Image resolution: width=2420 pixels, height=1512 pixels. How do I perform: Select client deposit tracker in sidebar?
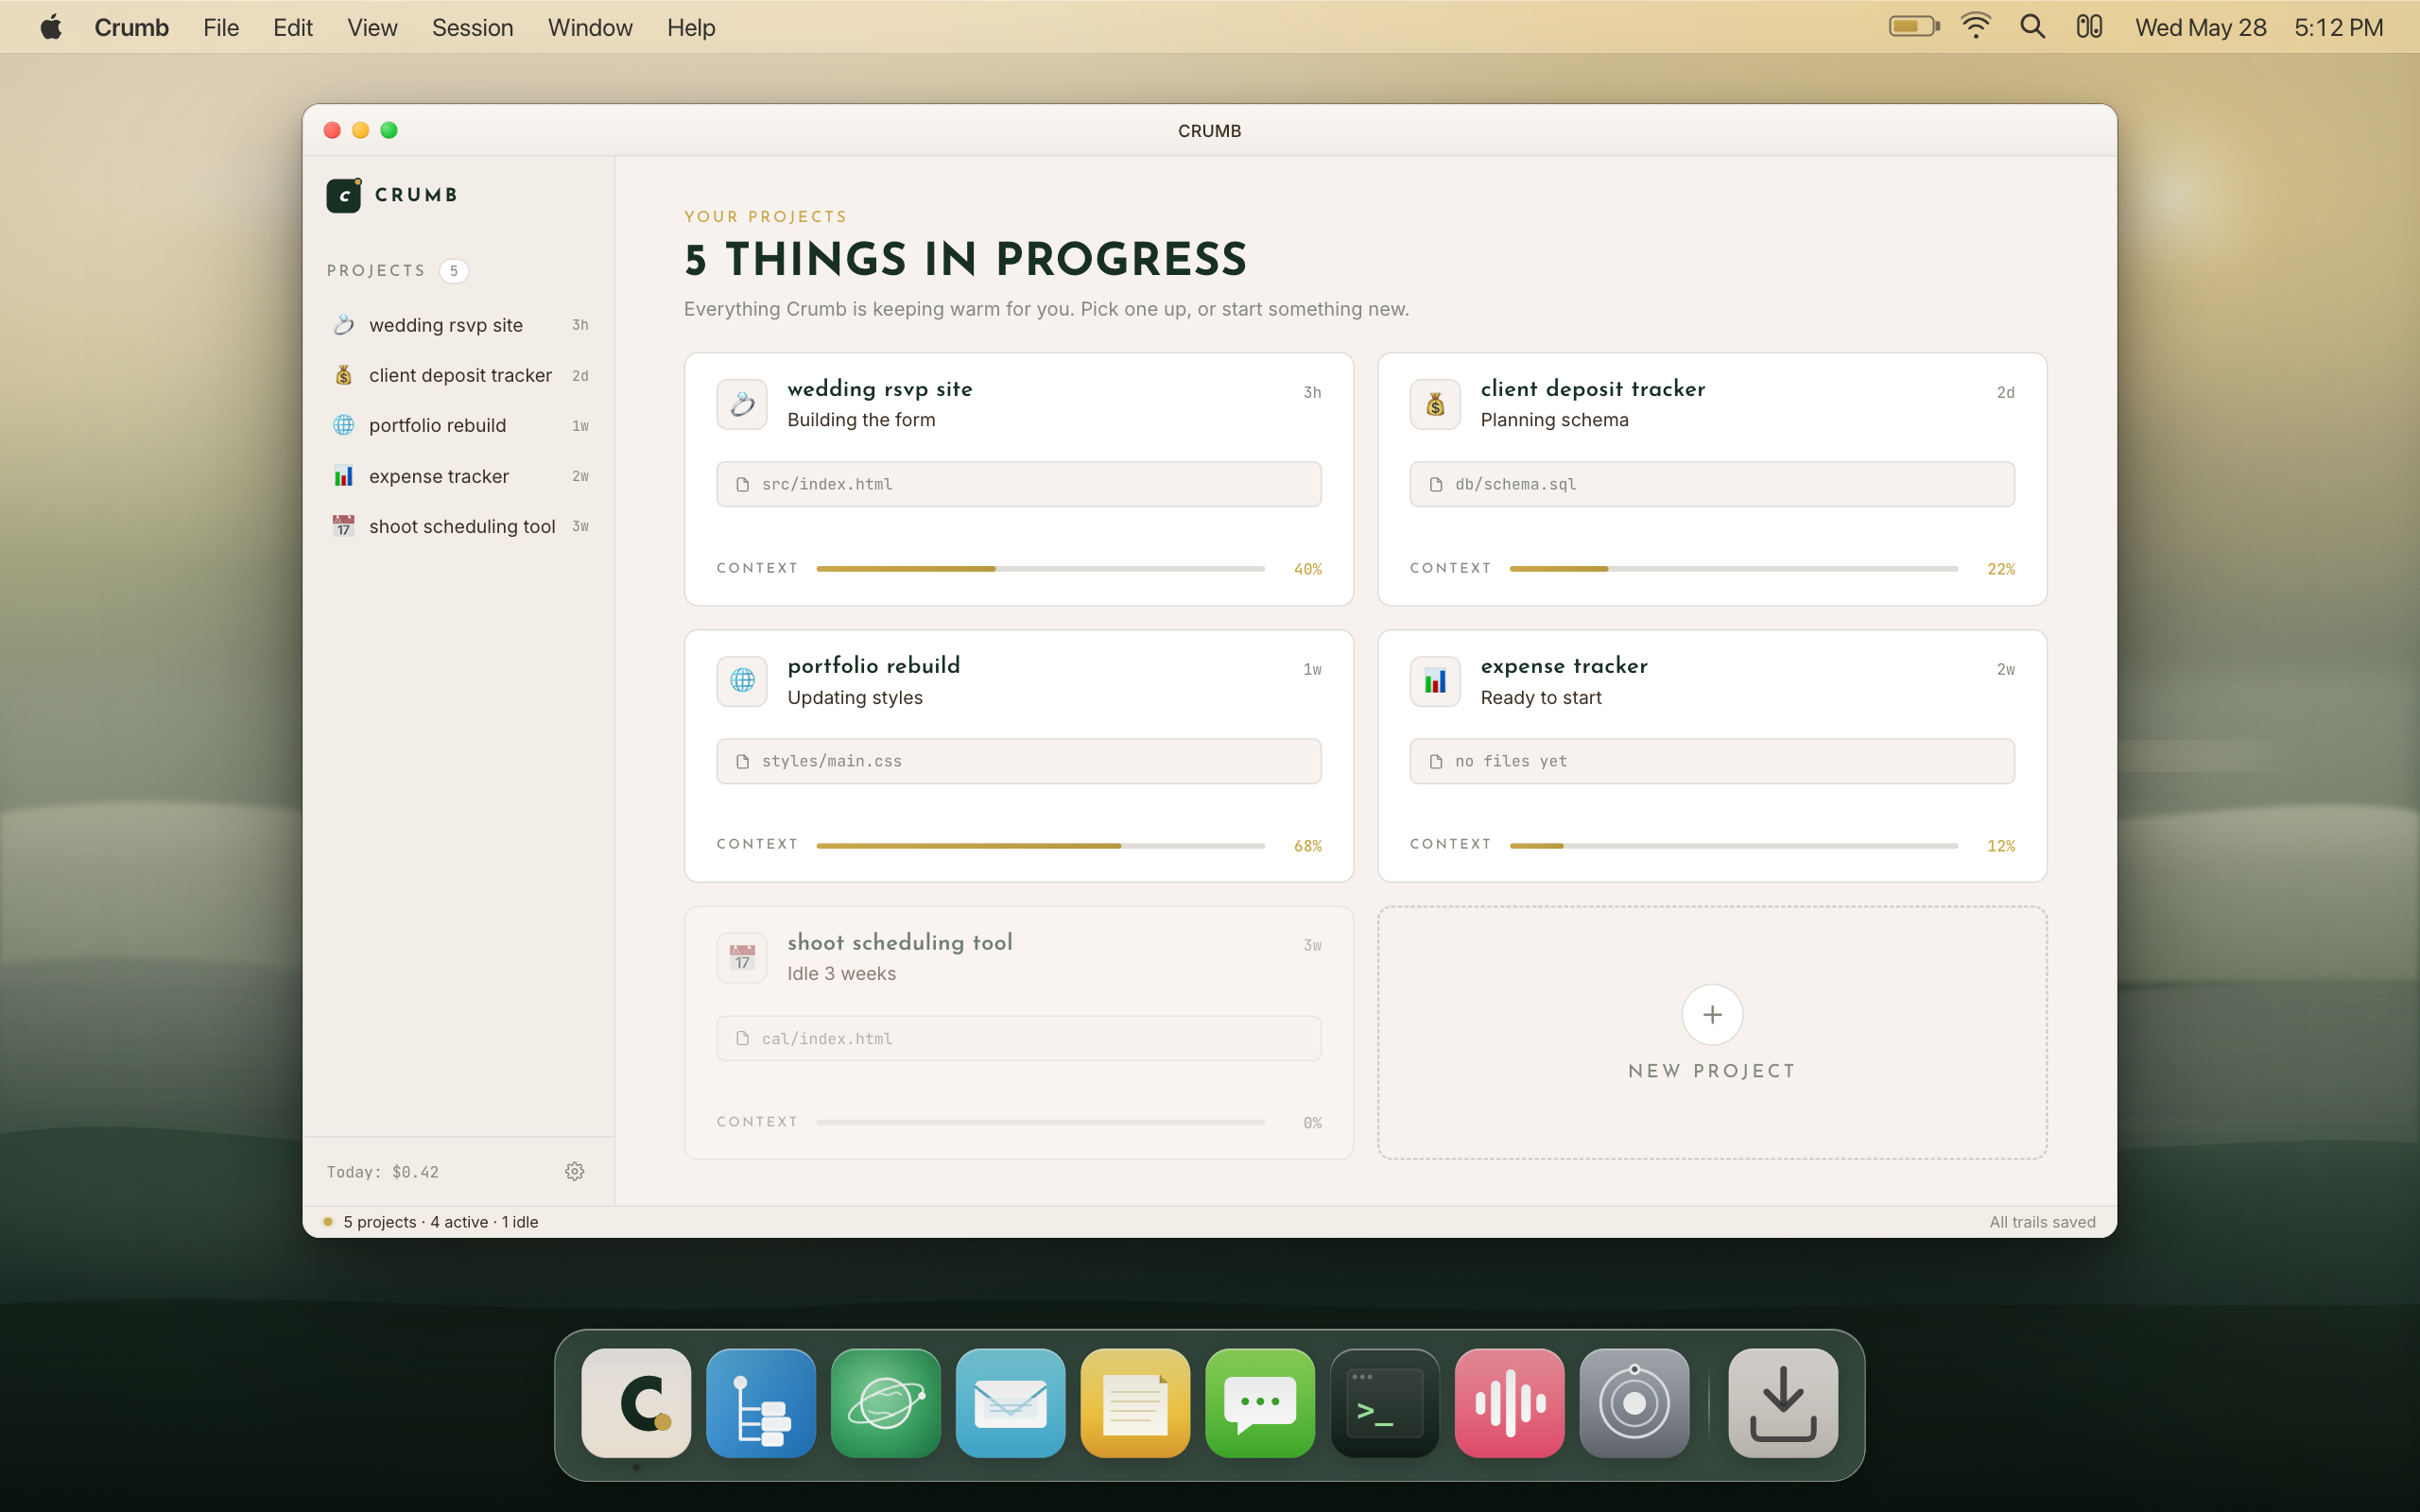[x=459, y=375]
